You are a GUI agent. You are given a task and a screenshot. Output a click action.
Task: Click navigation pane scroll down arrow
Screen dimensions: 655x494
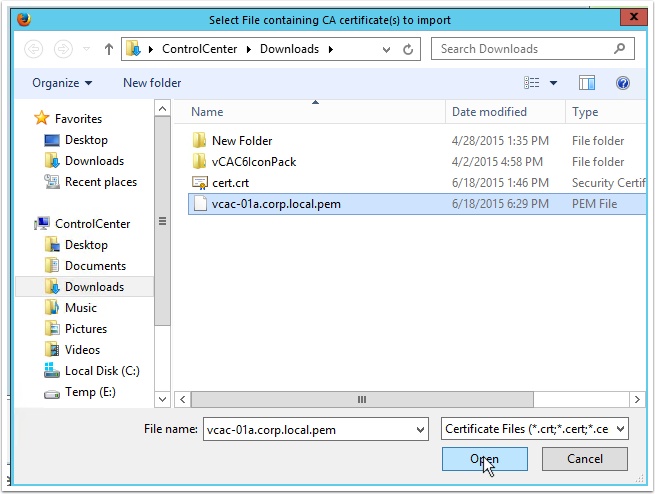coord(162,399)
